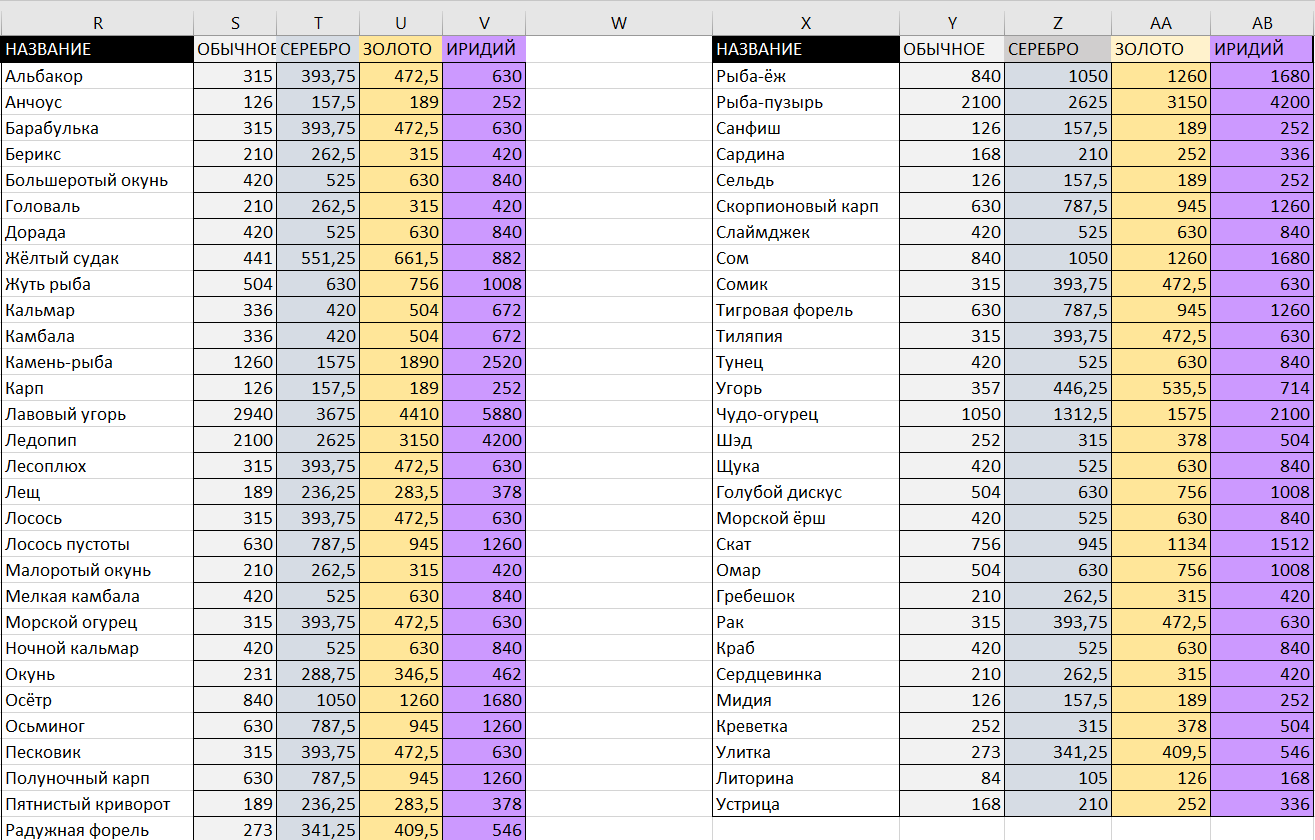Select the "Камень-рыба" name cell

tap(97, 362)
